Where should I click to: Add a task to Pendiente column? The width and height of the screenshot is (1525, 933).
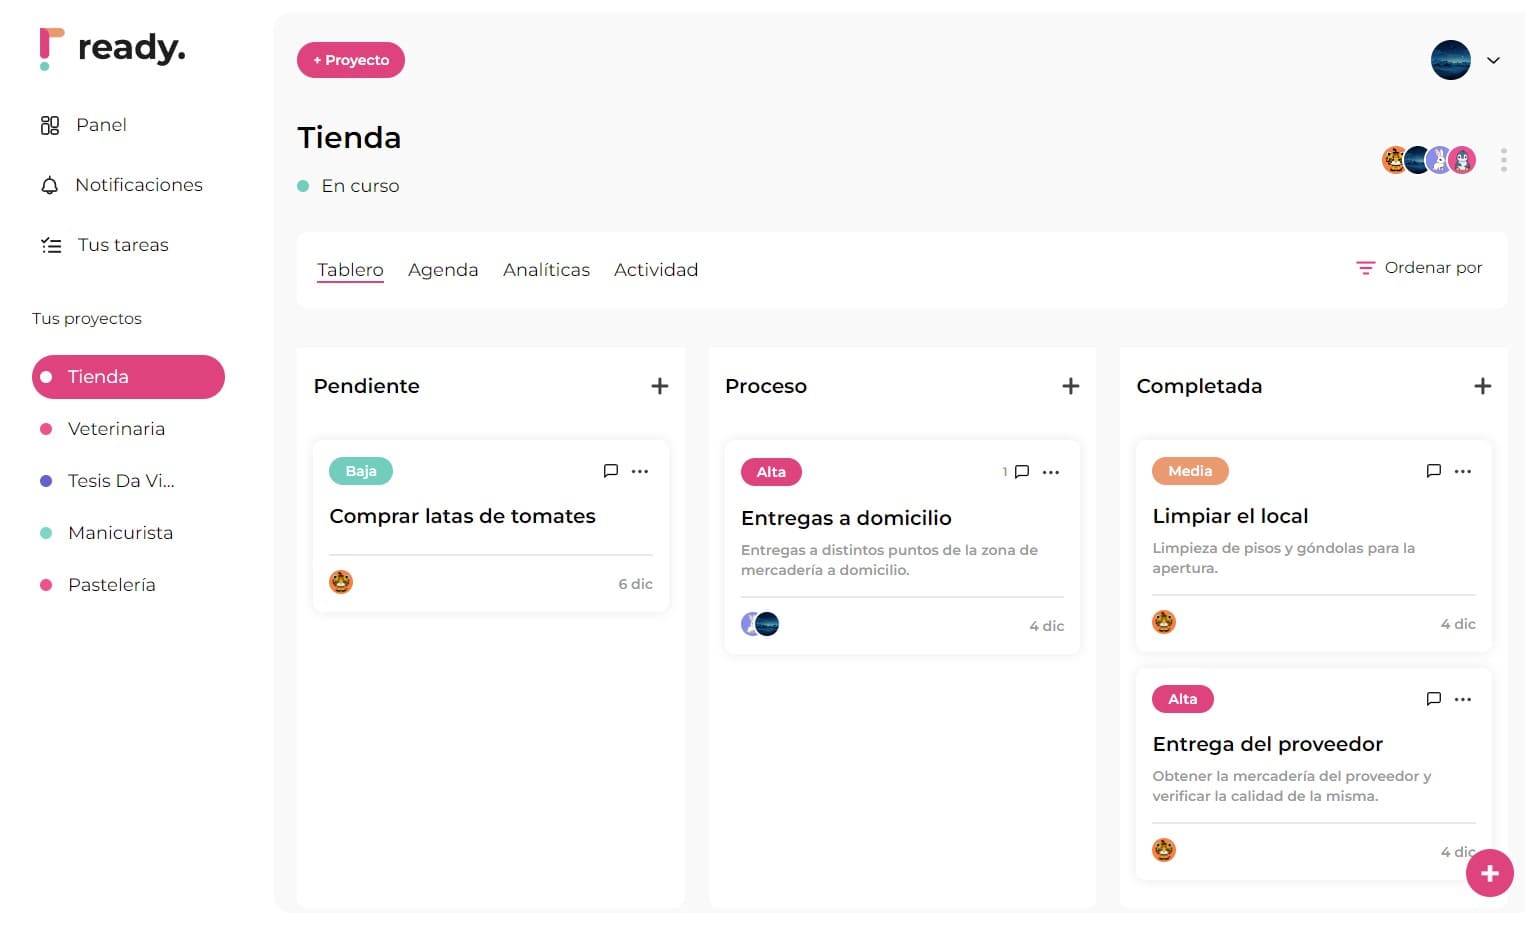pyautogui.click(x=659, y=386)
